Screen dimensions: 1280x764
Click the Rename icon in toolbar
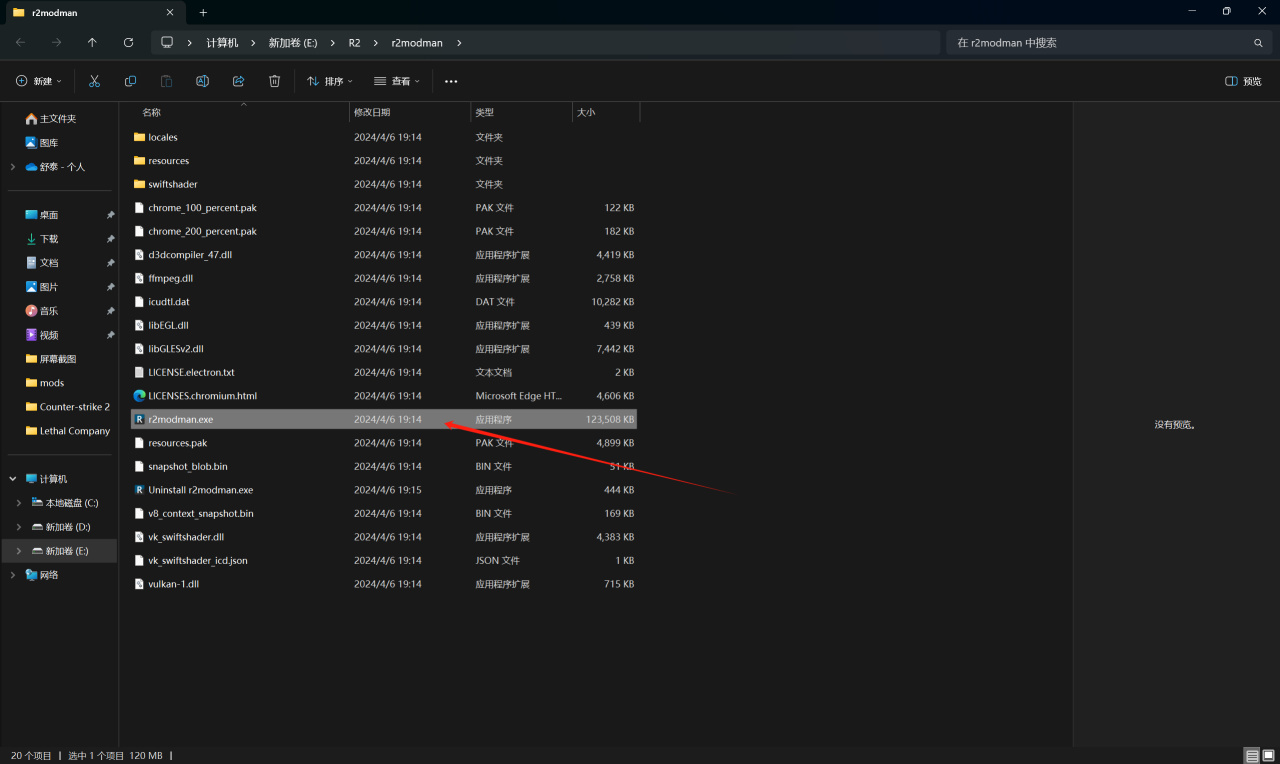(x=202, y=81)
